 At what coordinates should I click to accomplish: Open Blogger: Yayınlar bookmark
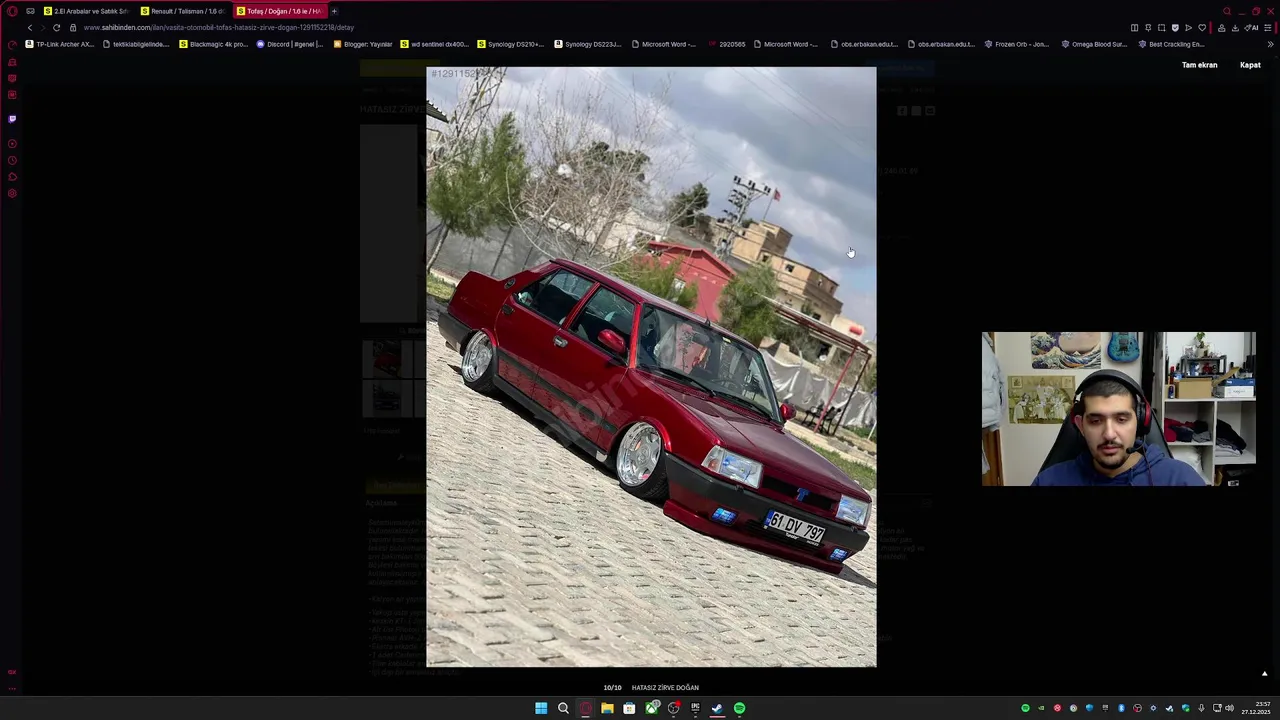click(363, 44)
